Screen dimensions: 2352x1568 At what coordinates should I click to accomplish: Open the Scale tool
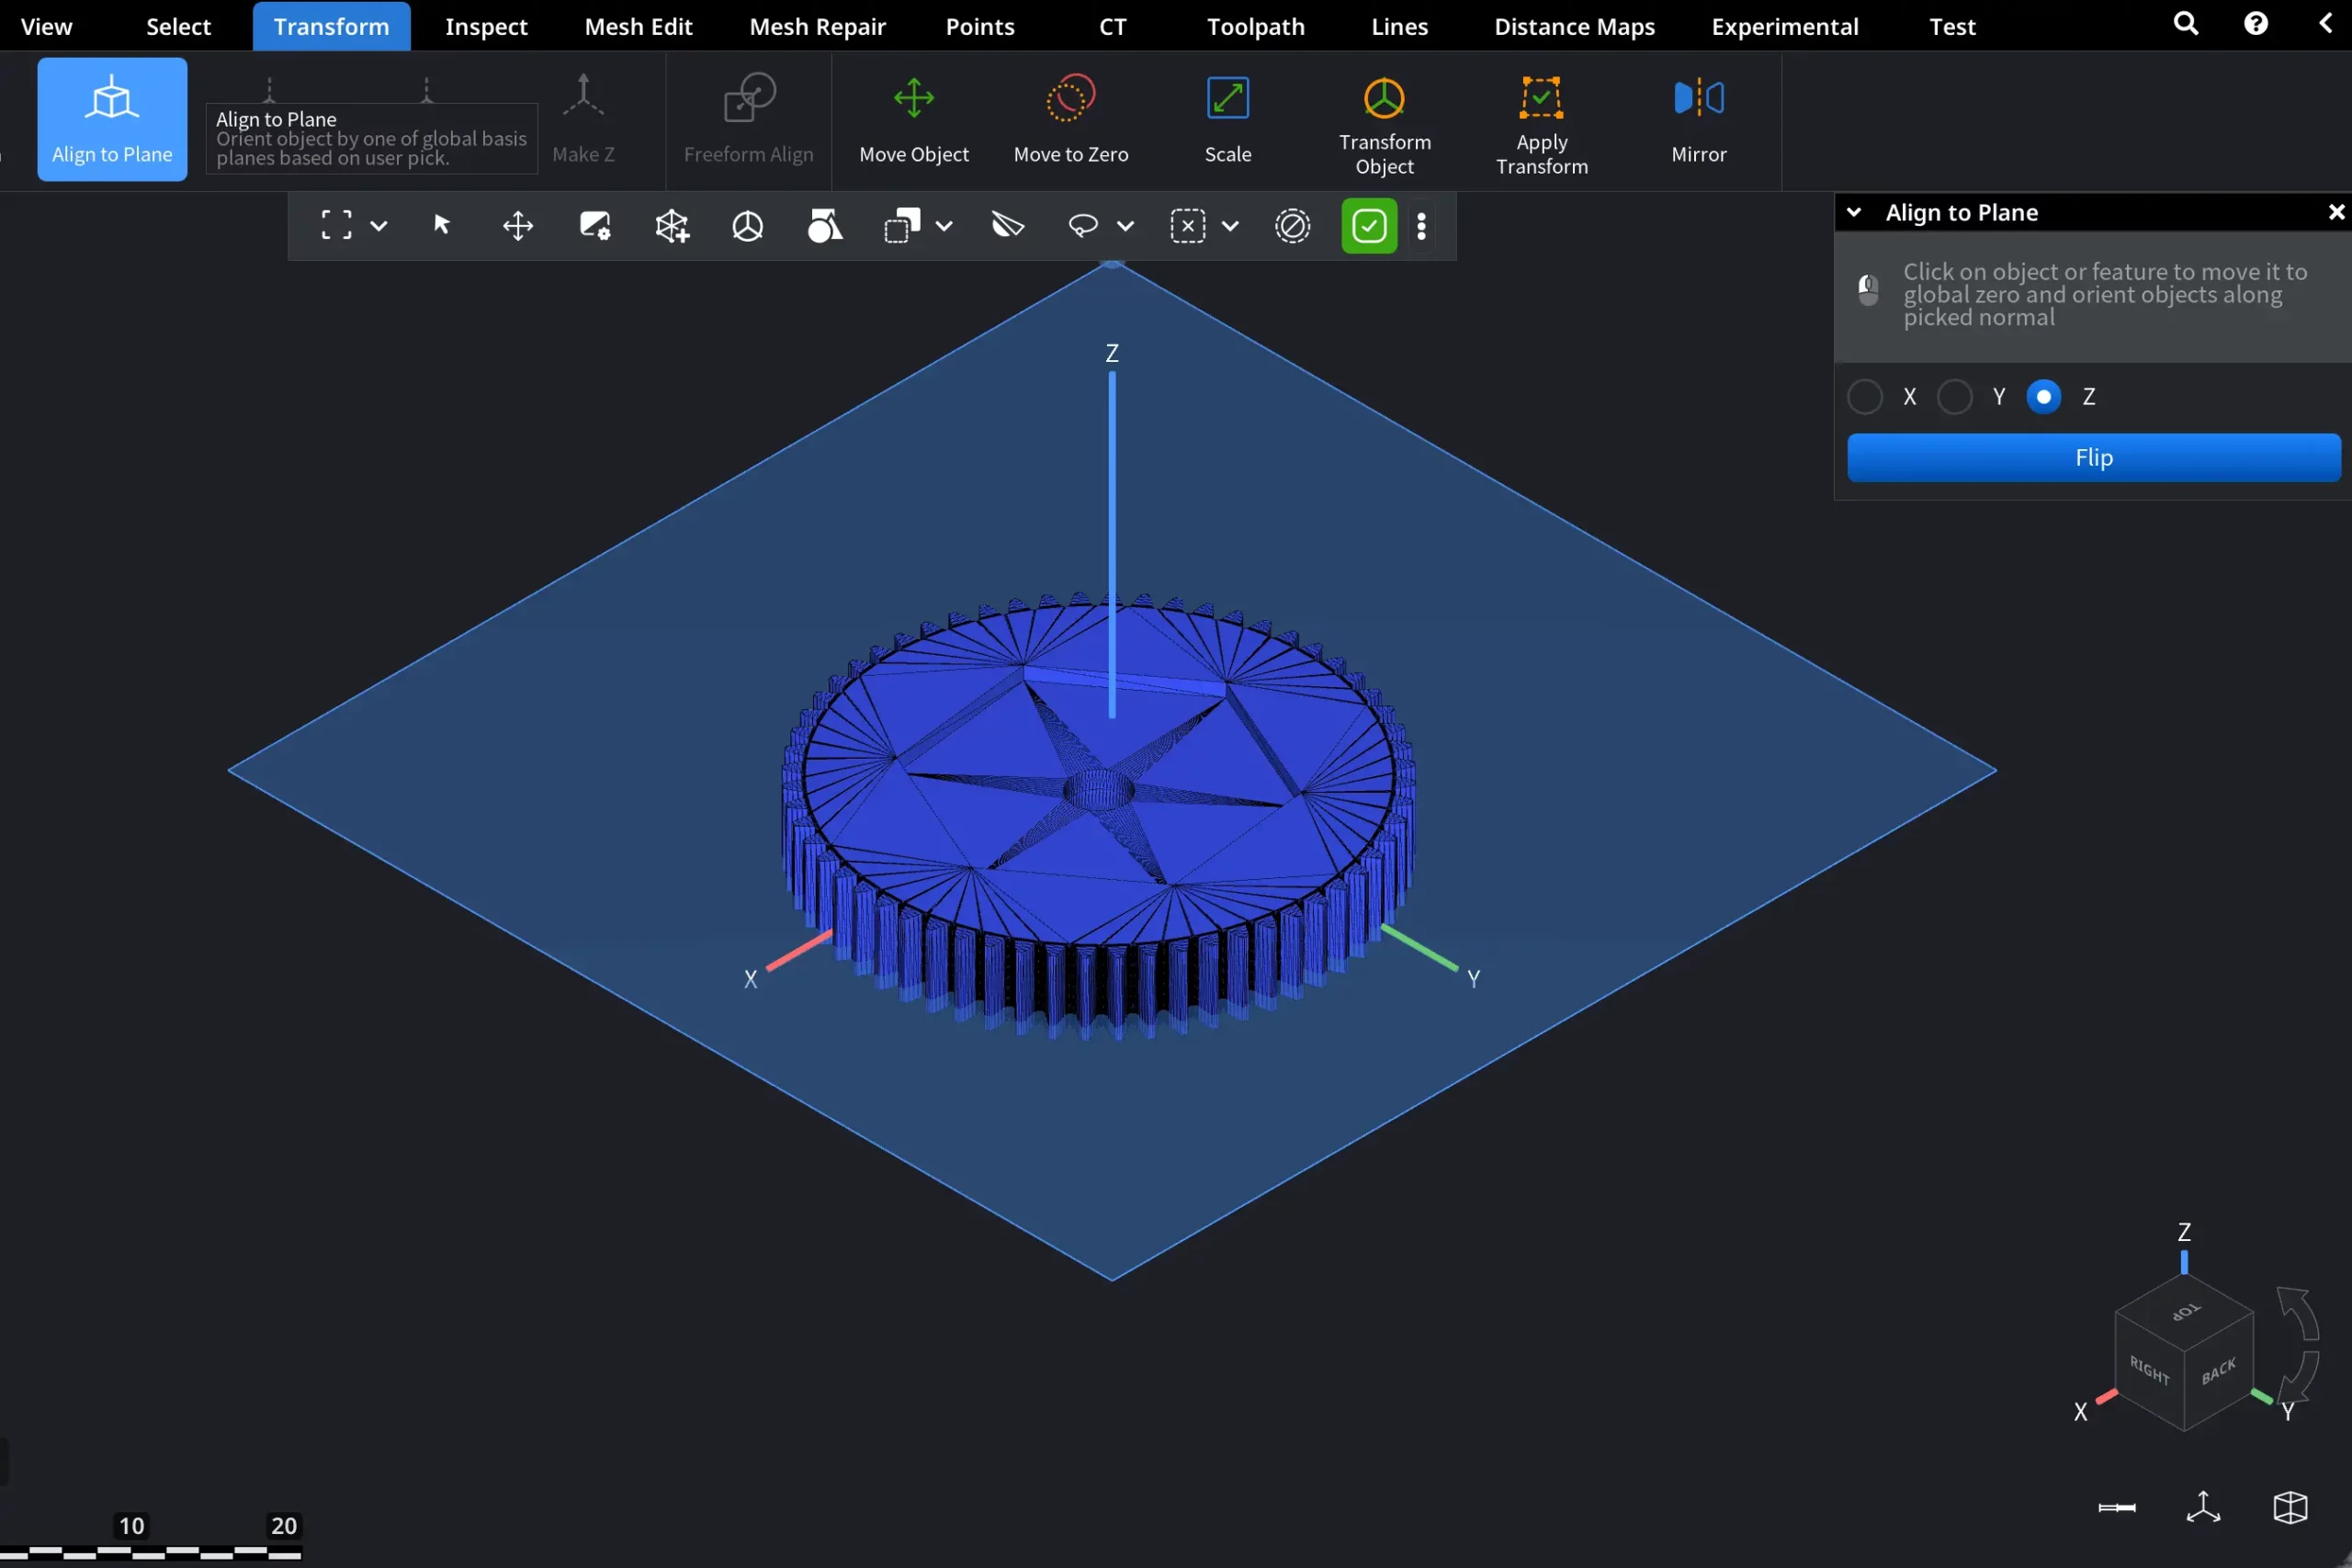coord(1227,99)
